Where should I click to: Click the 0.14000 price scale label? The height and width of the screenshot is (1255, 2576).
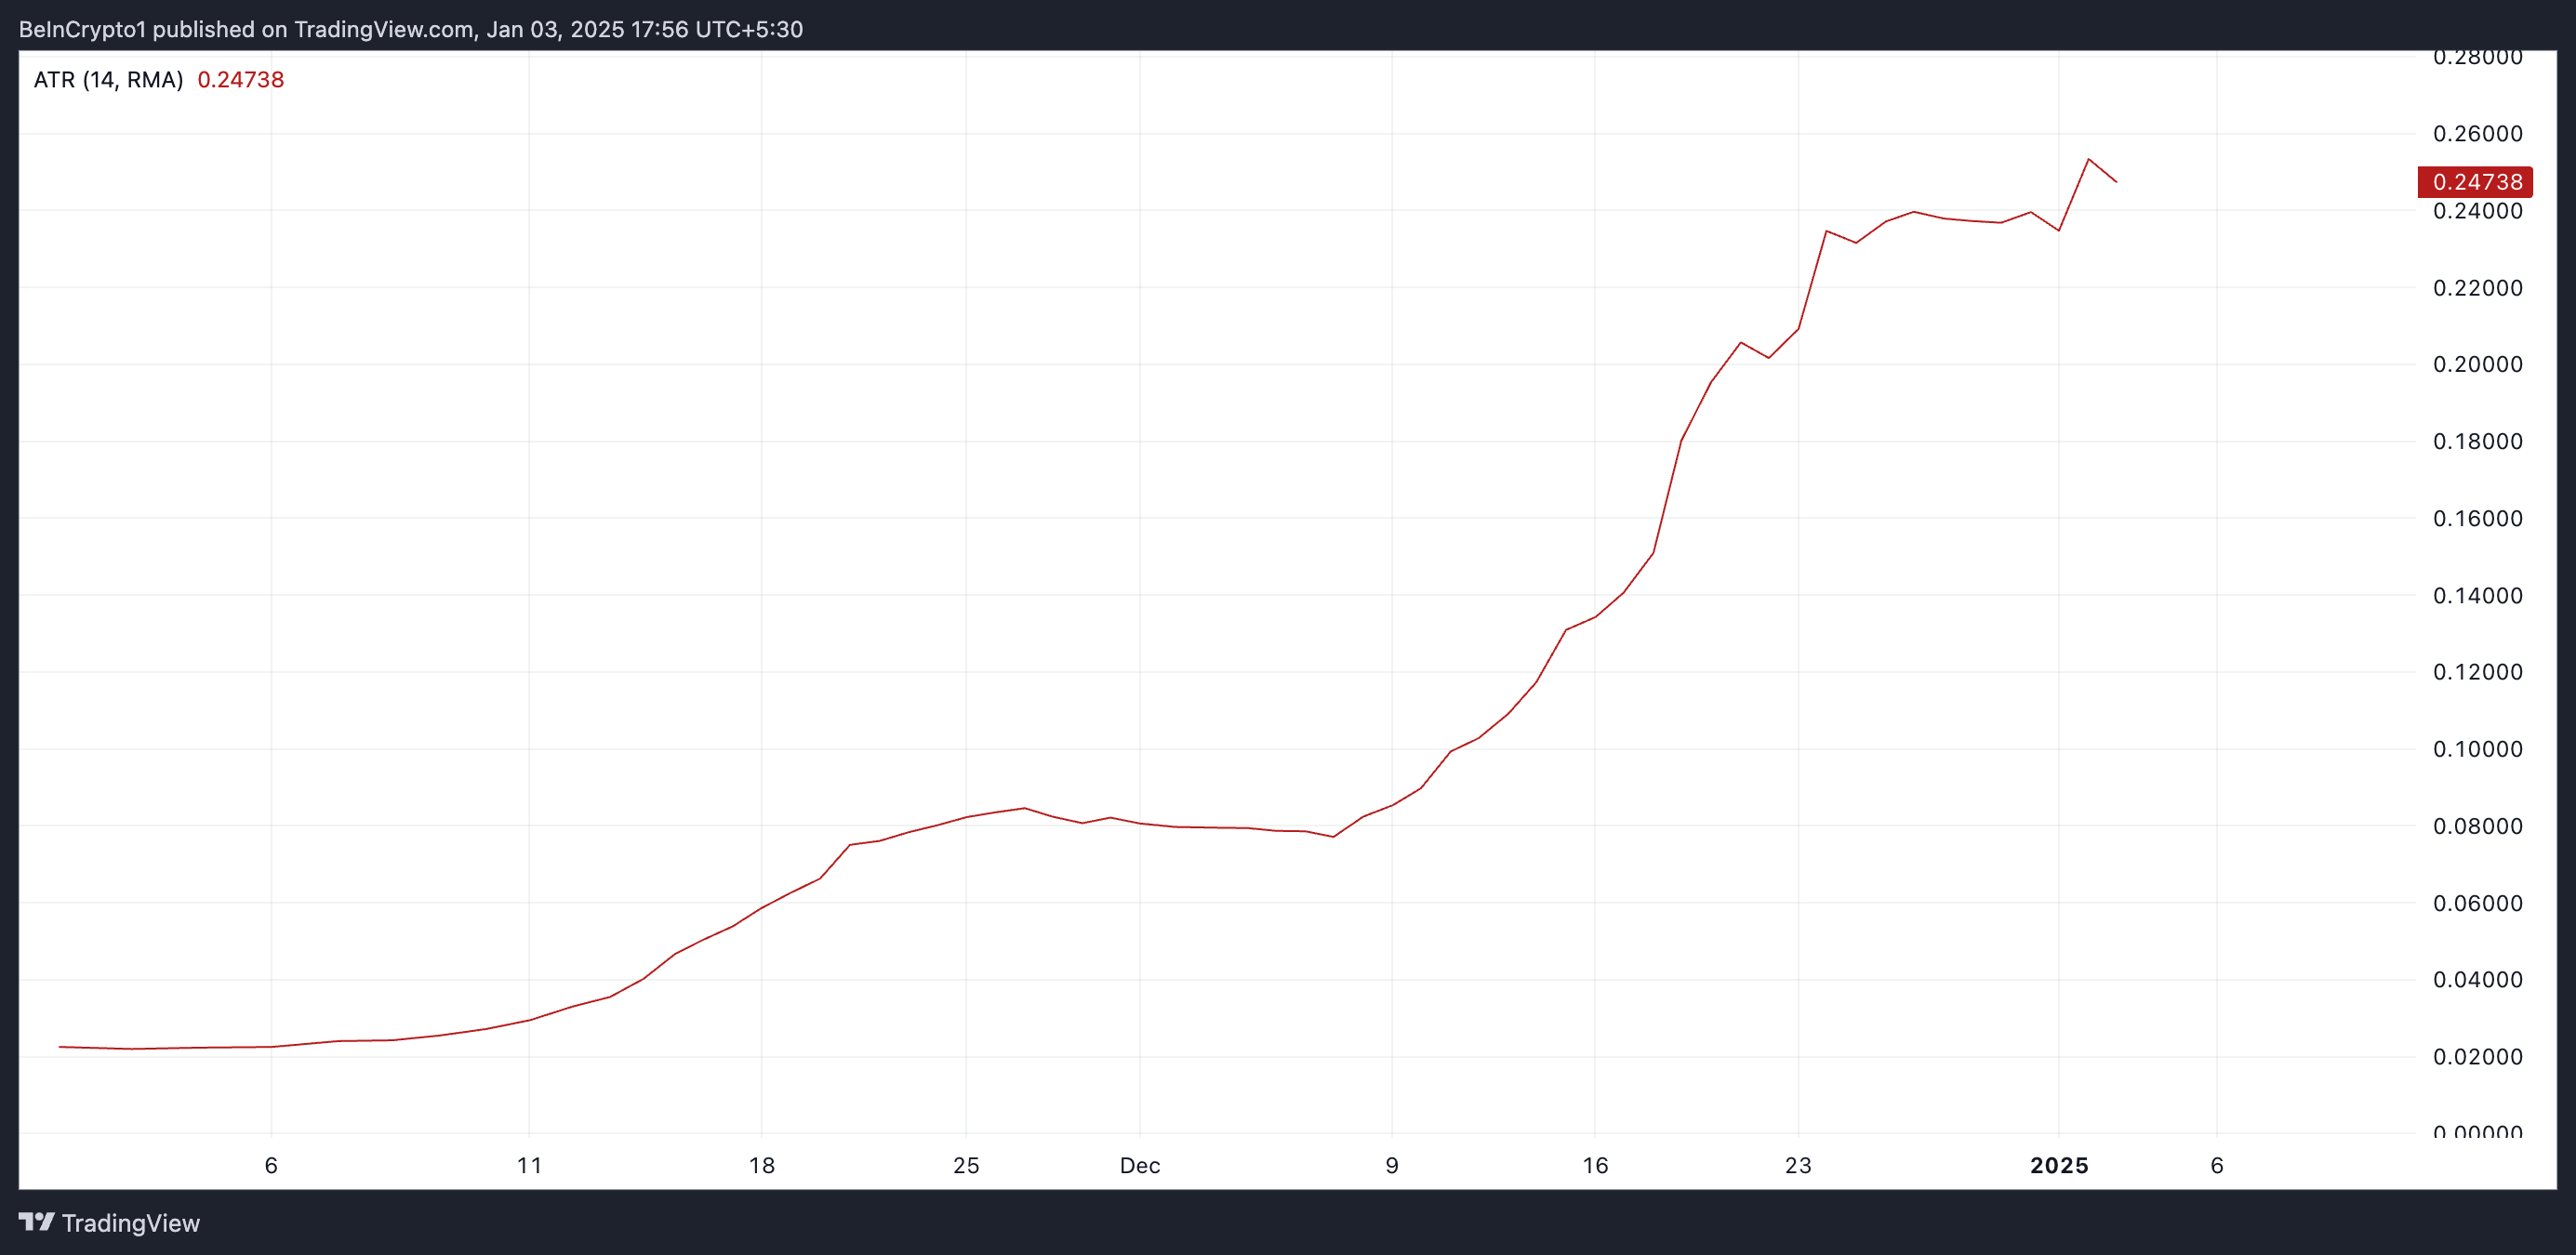[x=2477, y=596]
